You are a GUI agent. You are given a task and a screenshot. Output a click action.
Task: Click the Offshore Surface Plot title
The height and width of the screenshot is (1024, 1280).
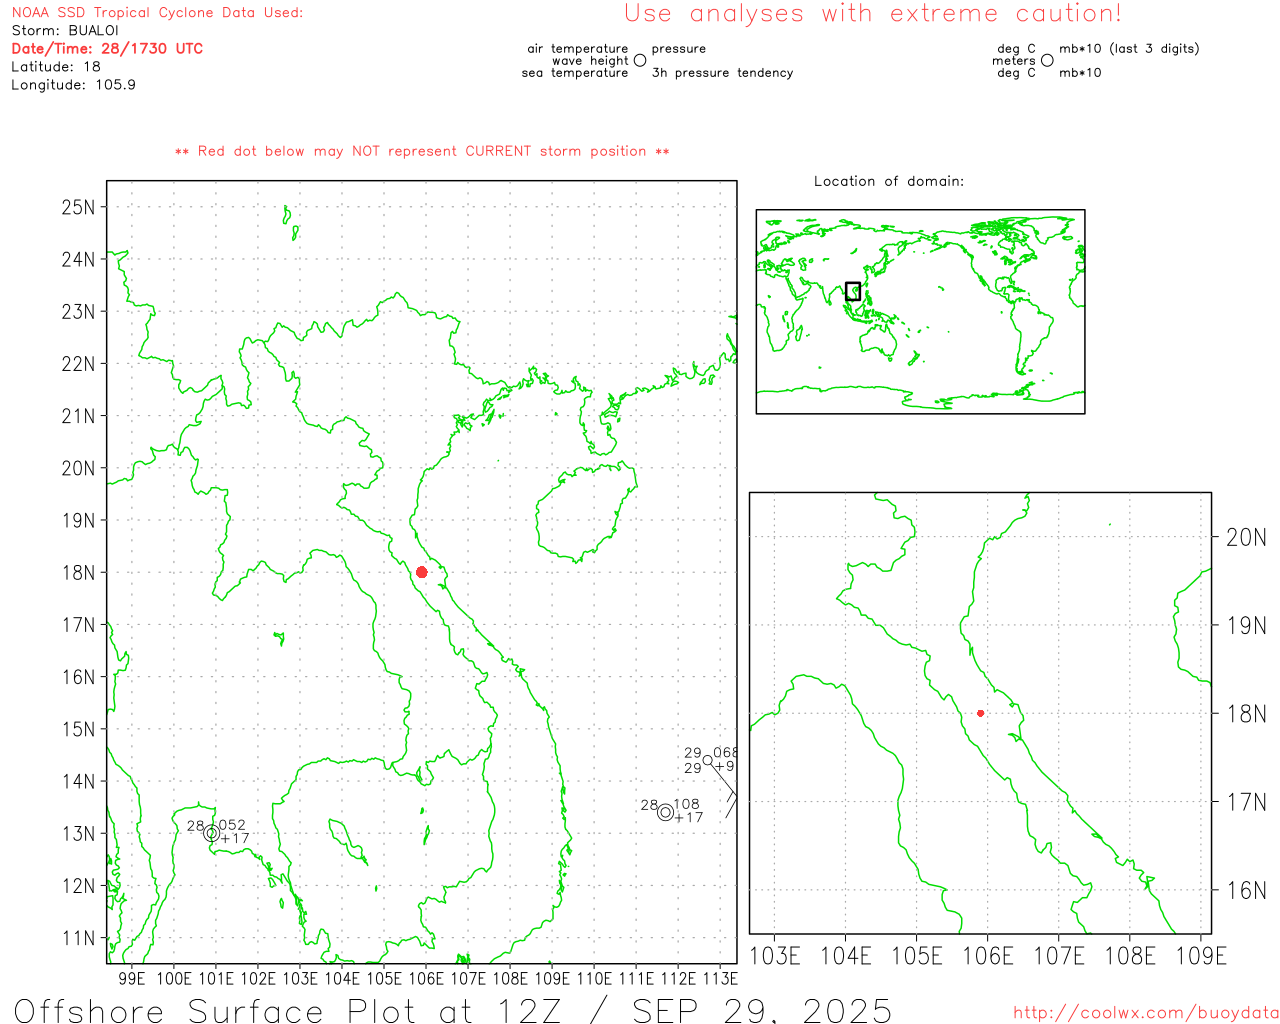coord(452,1009)
